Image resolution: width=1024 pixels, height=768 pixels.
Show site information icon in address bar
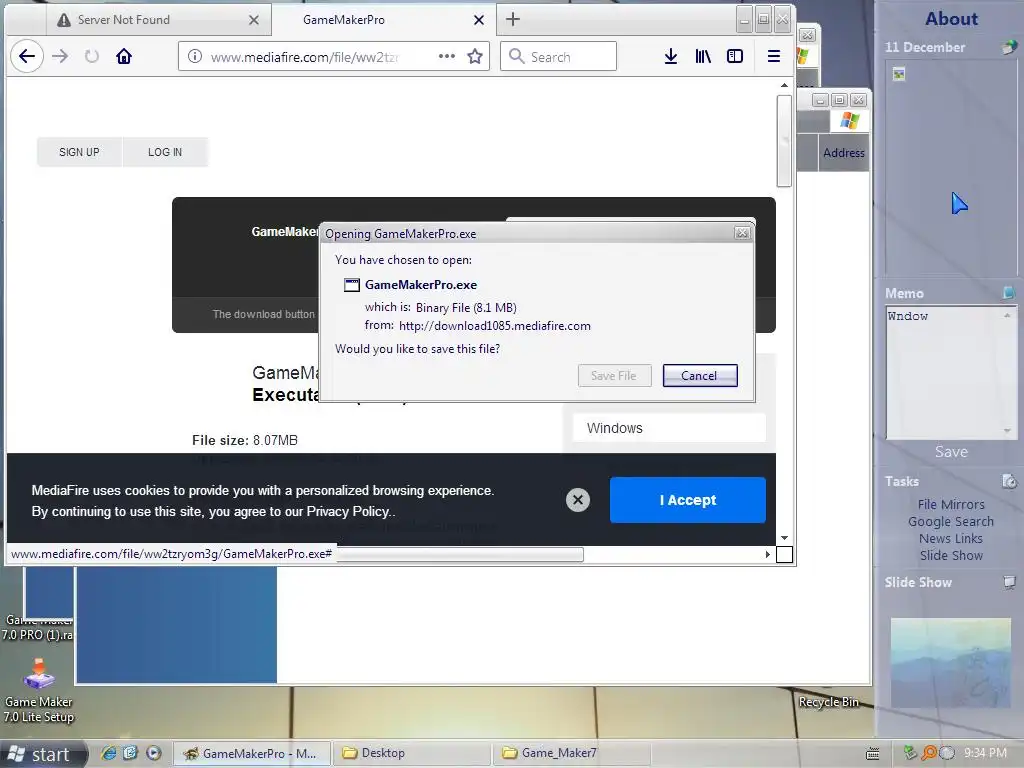click(x=195, y=56)
